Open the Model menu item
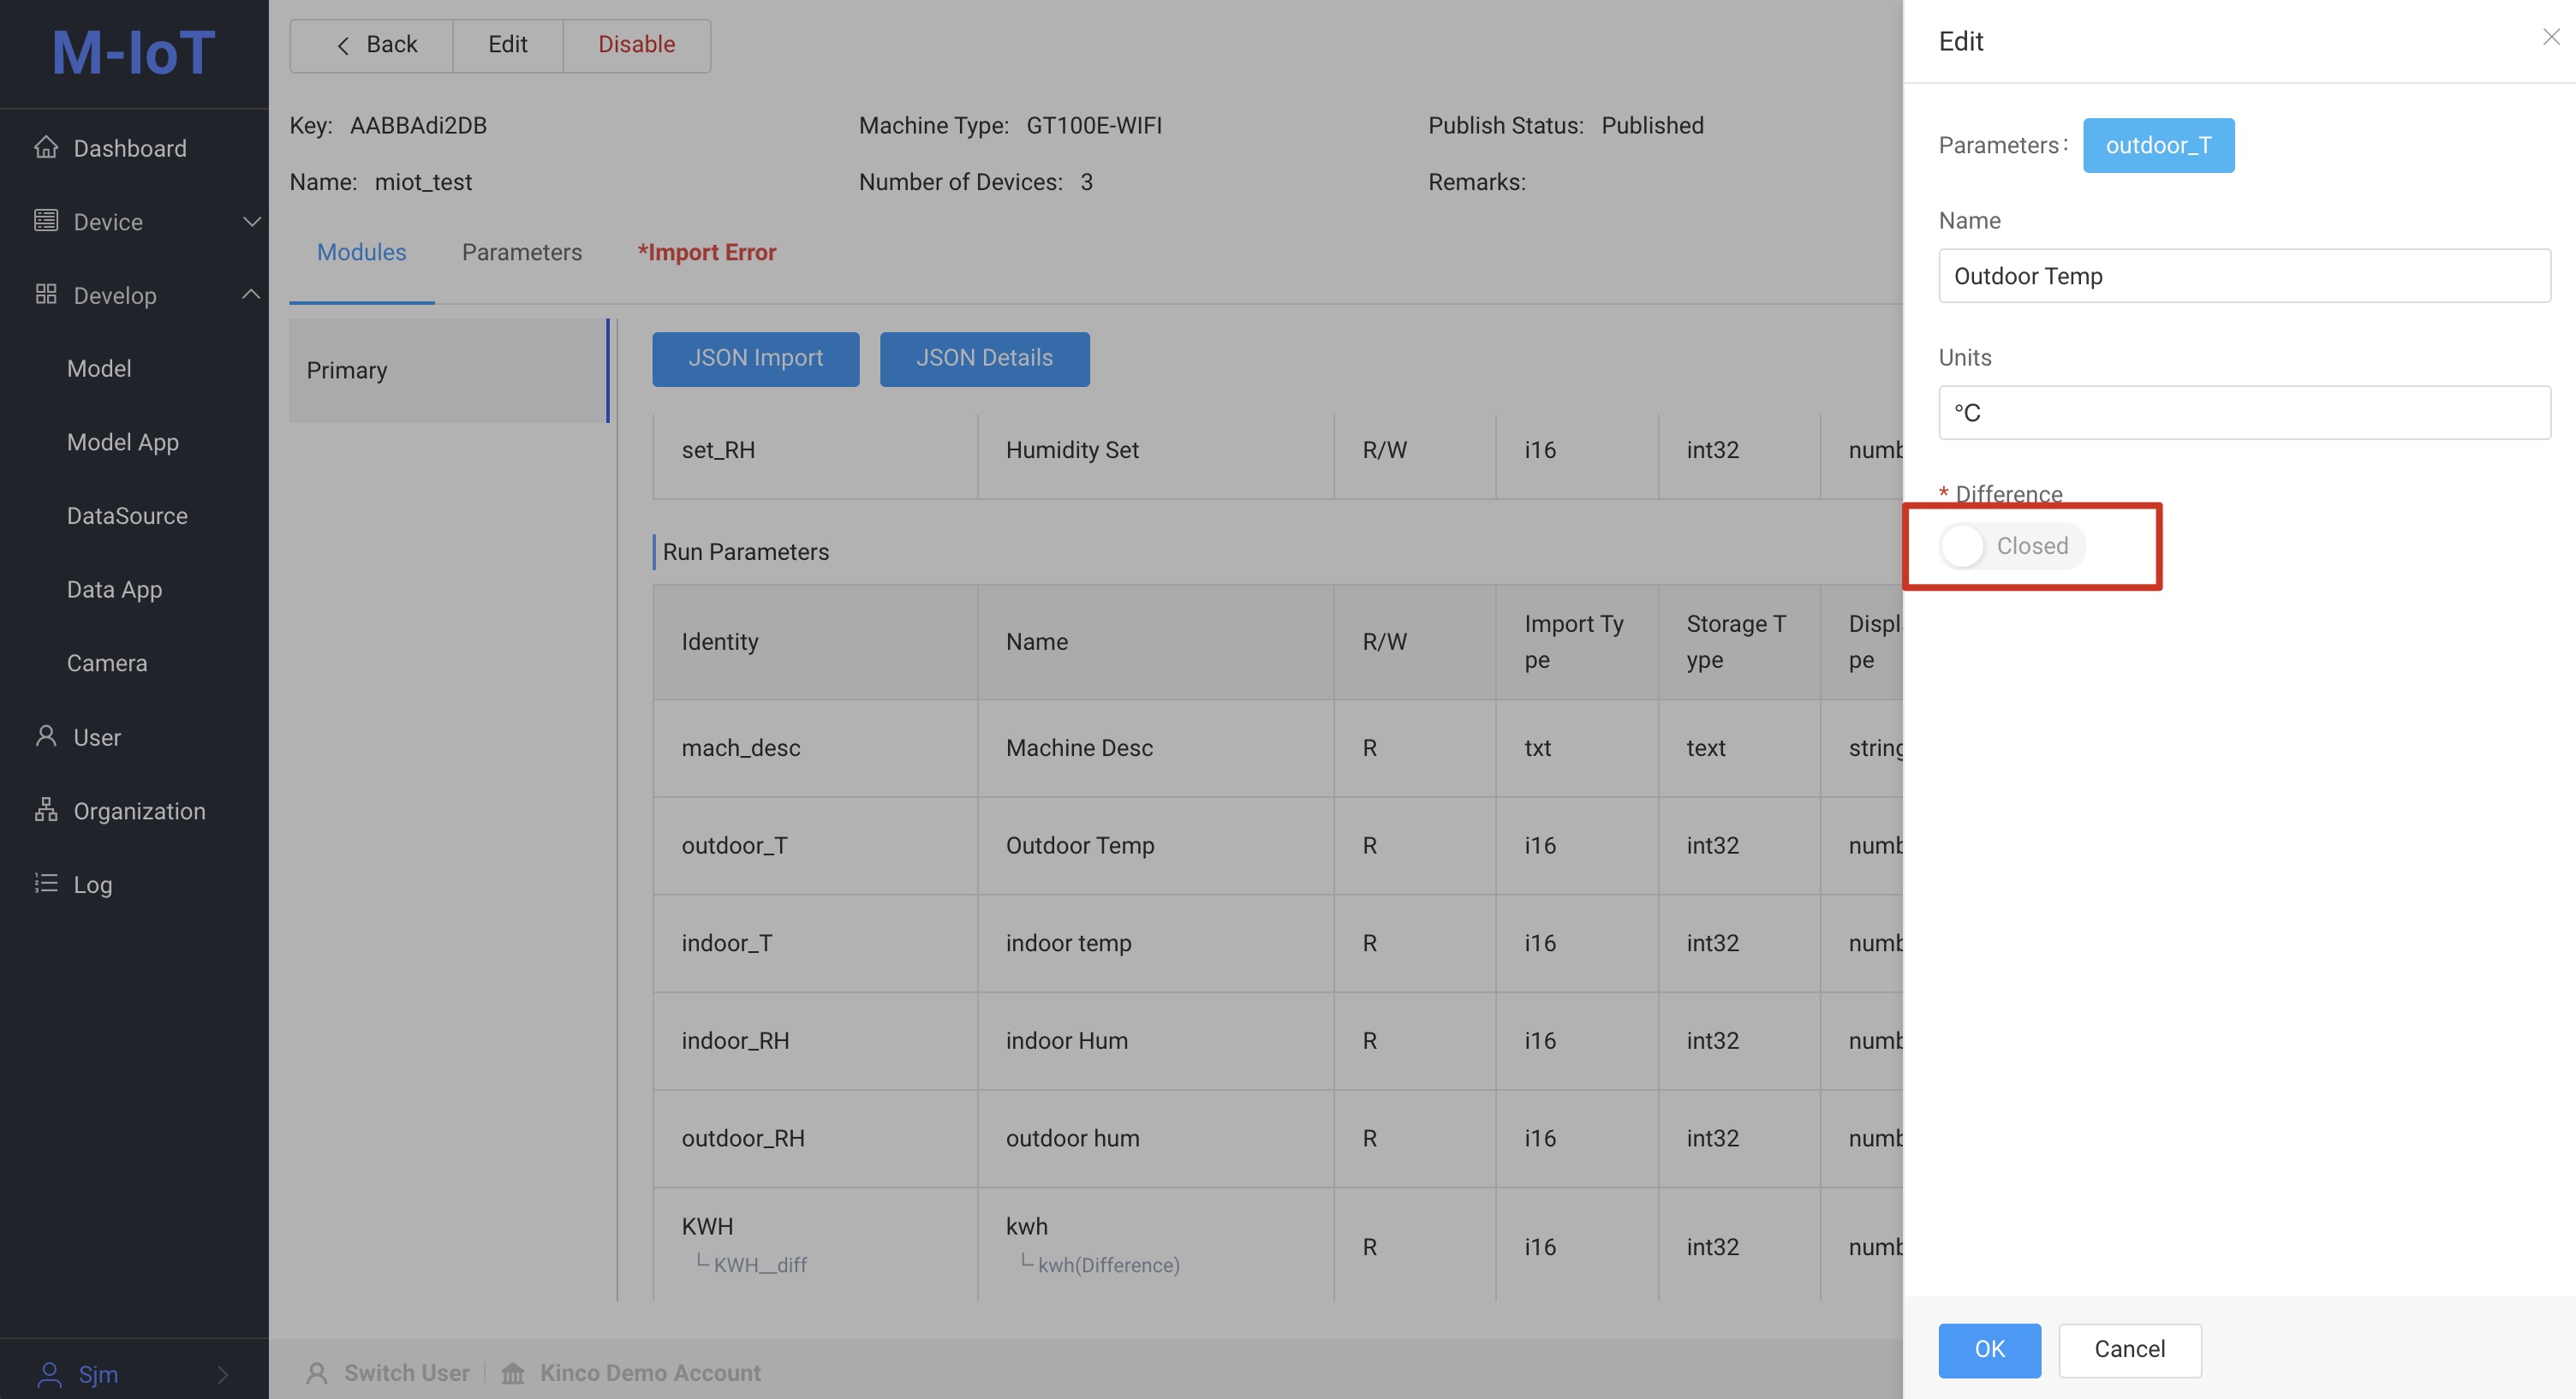Viewport: 2576px width, 1399px height. point(99,368)
